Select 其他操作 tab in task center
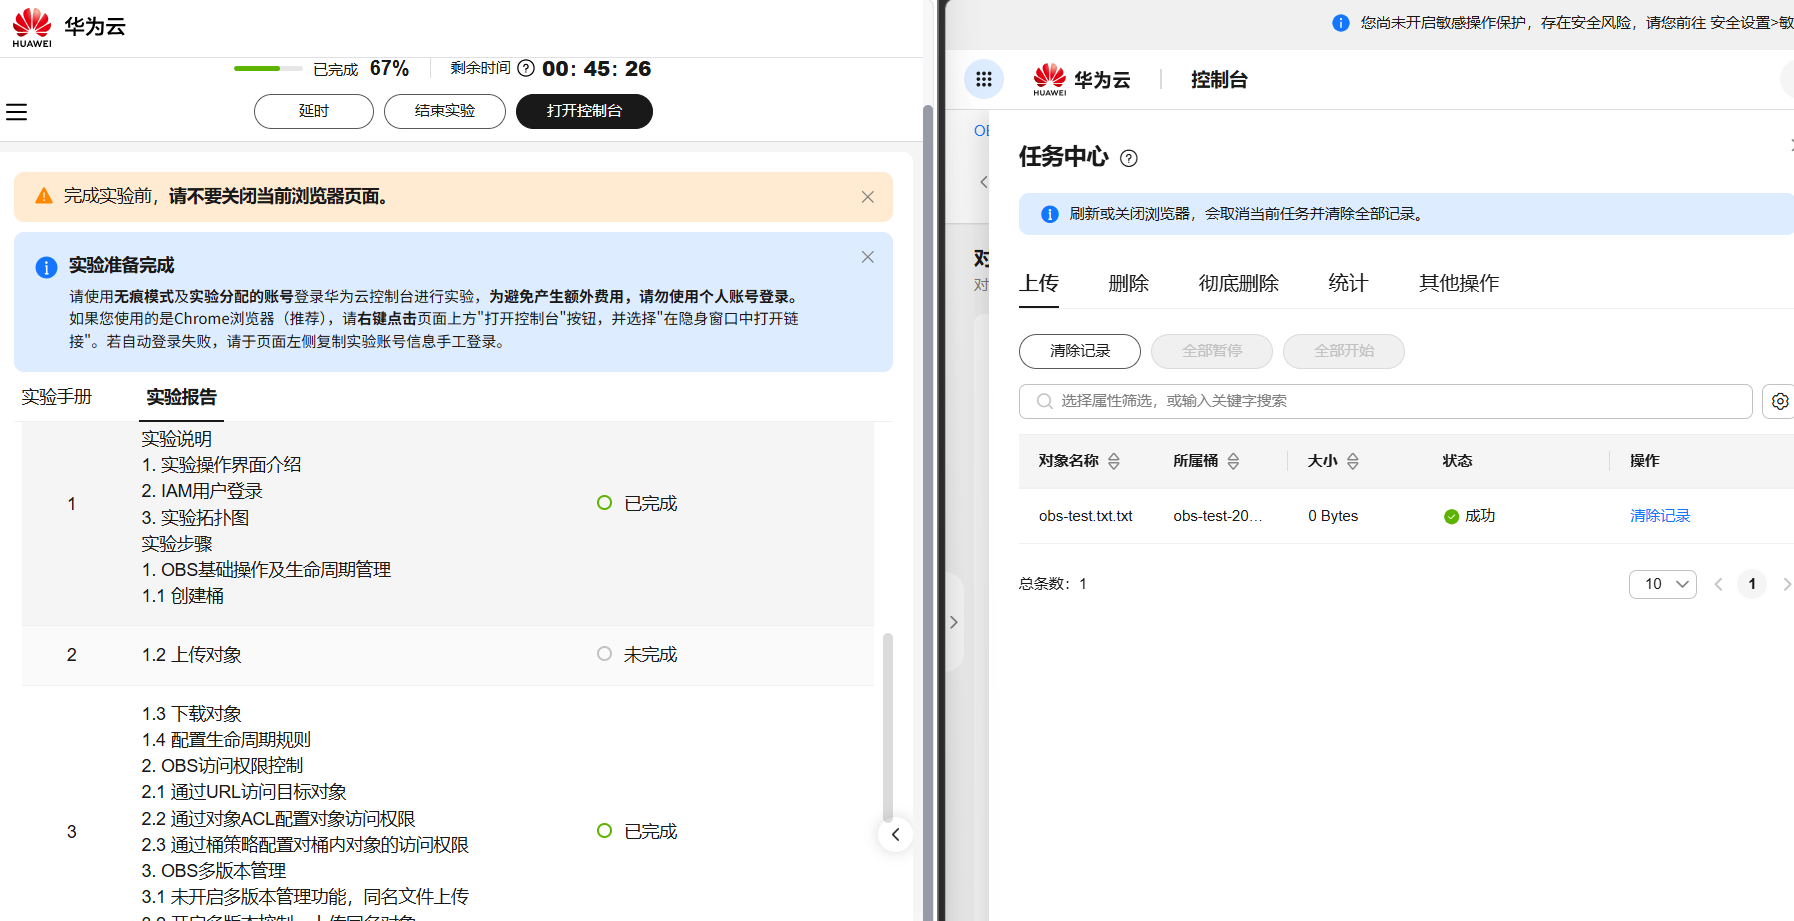The height and width of the screenshot is (921, 1794). (1459, 283)
